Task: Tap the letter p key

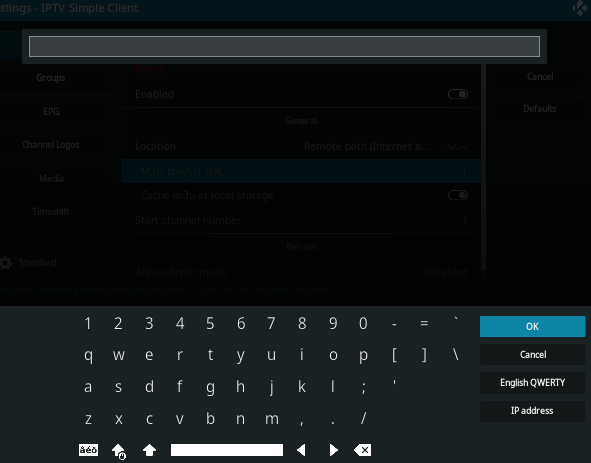Action: 363,355
